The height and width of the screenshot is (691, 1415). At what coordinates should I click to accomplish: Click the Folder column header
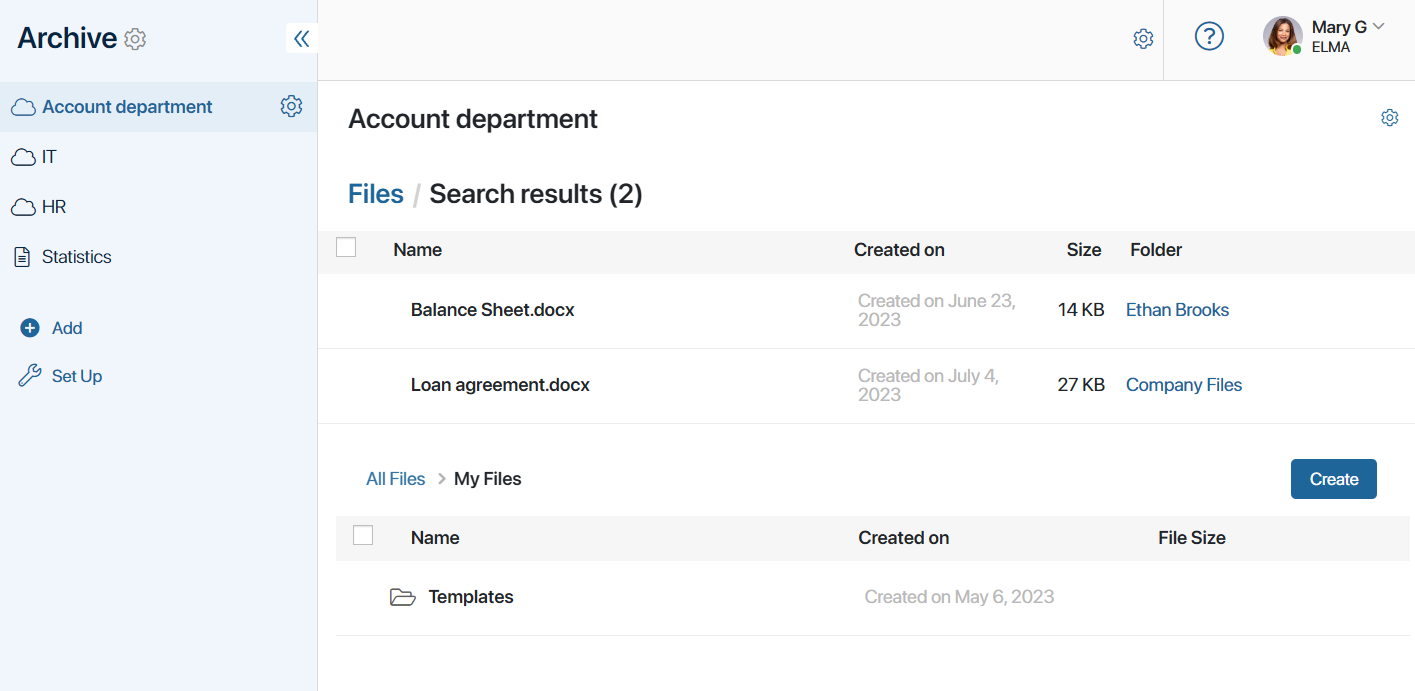click(1156, 250)
